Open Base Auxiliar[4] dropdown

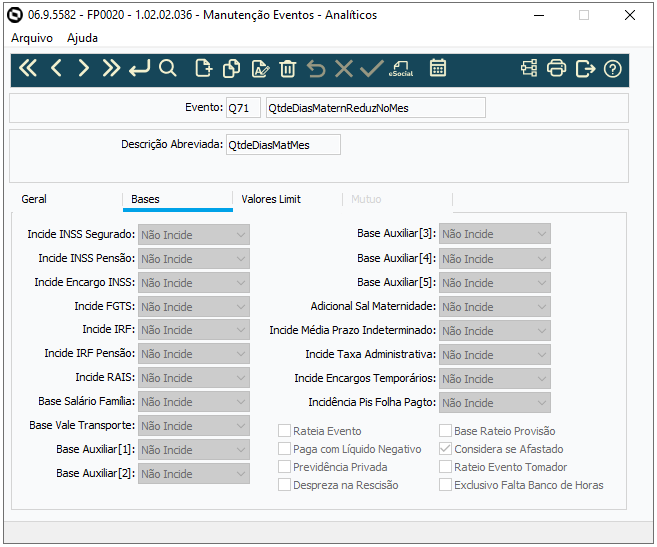(x=495, y=259)
